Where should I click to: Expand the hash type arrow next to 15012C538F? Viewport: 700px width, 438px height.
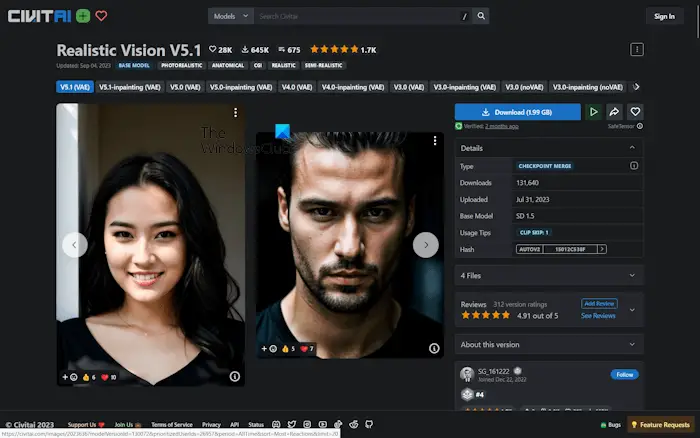[602, 249]
